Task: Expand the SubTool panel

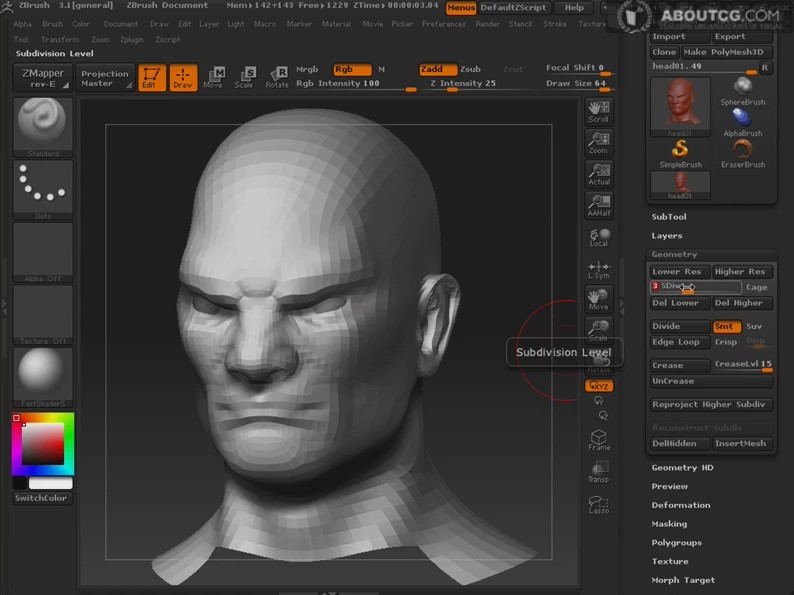Action: [x=669, y=217]
